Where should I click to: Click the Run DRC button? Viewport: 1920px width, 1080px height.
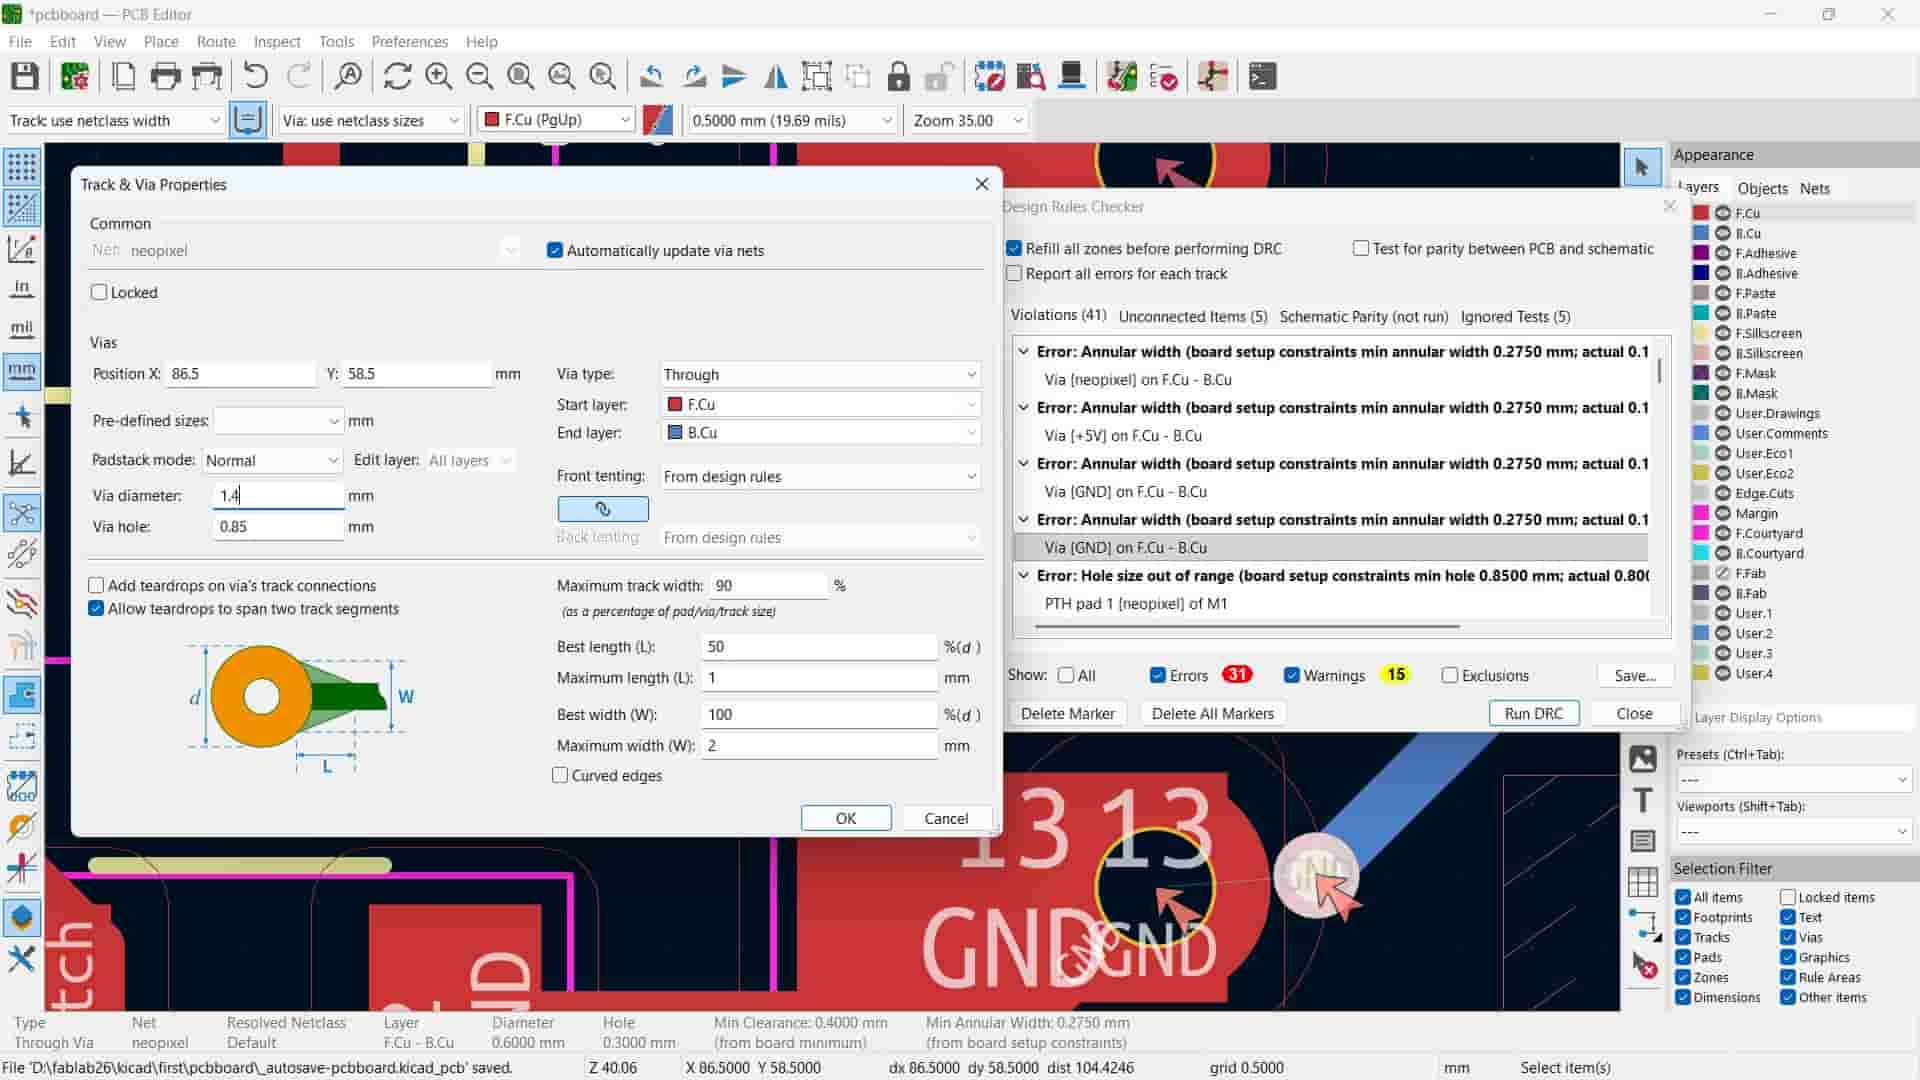(1533, 714)
